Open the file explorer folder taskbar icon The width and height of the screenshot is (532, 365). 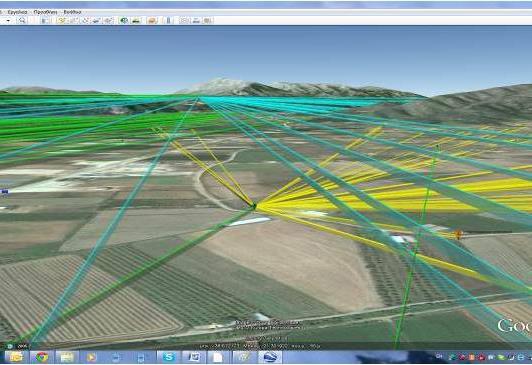pos(16,357)
